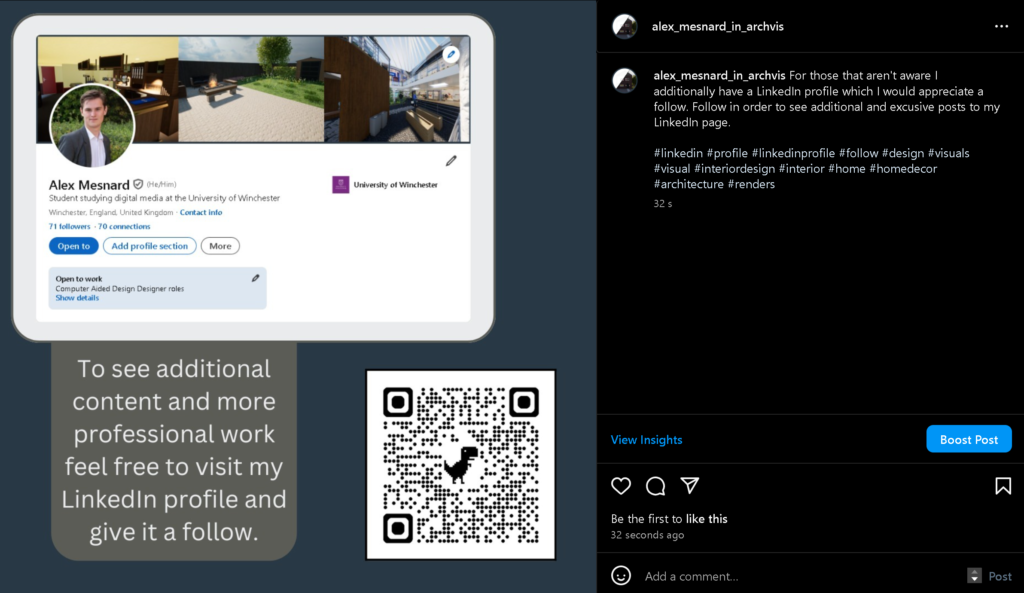This screenshot has width=1024, height=593.
Task: Click the University of Winchester school name
Action: click(396, 185)
